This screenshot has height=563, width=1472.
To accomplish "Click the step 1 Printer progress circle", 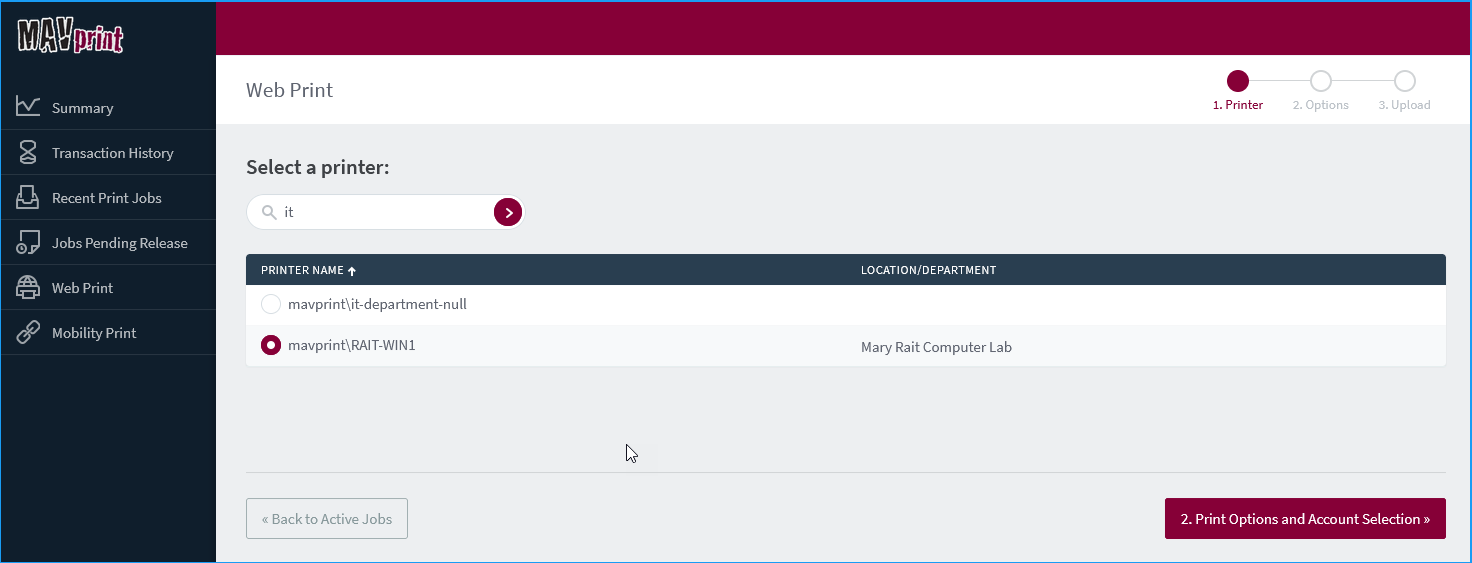I will pyautogui.click(x=1238, y=81).
